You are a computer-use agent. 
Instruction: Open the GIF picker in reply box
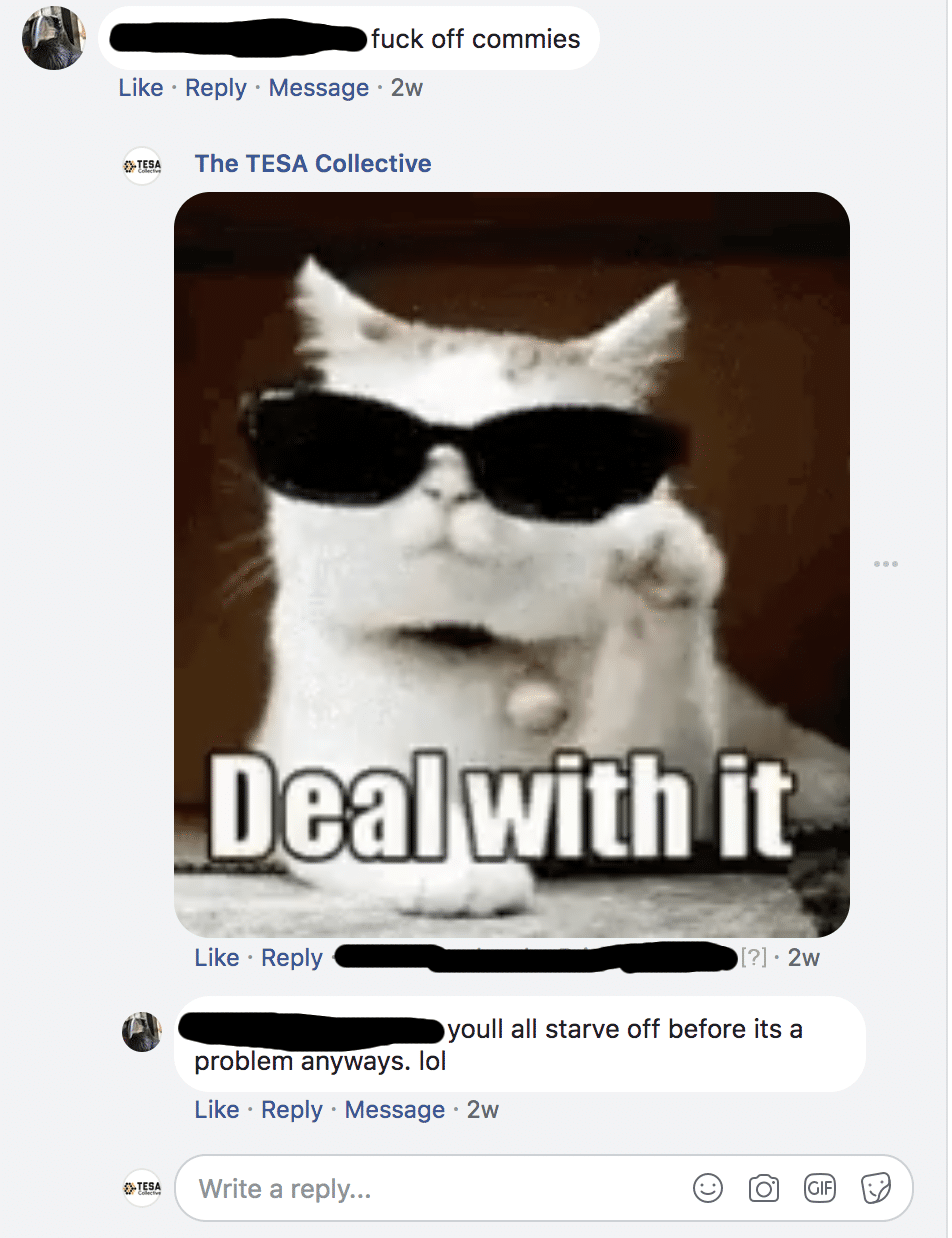pyautogui.click(x=819, y=1188)
